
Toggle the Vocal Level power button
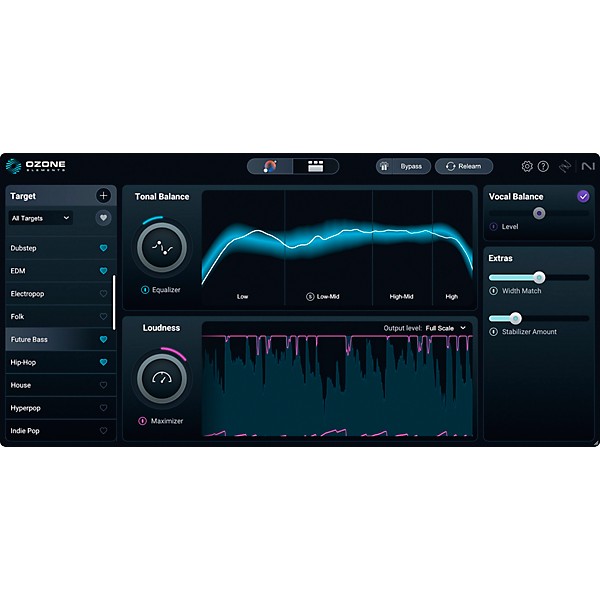pyautogui.click(x=494, y=227)
